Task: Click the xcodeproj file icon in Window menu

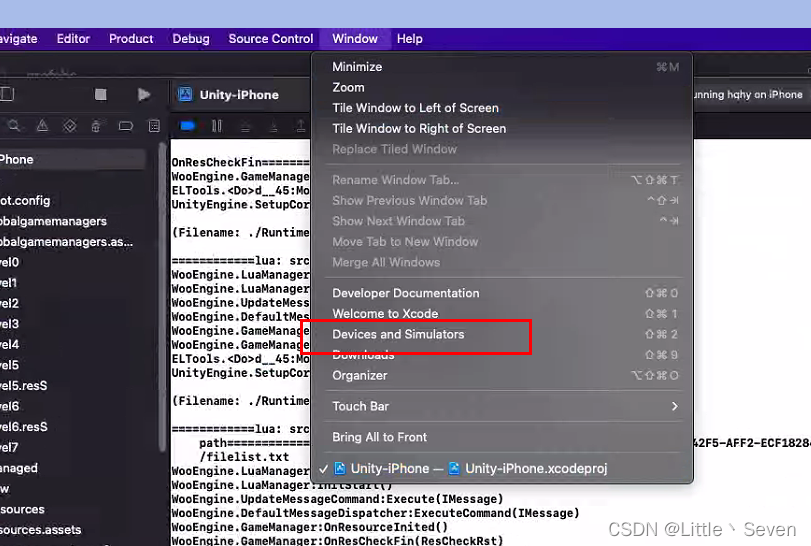Action: click(454, 468)
